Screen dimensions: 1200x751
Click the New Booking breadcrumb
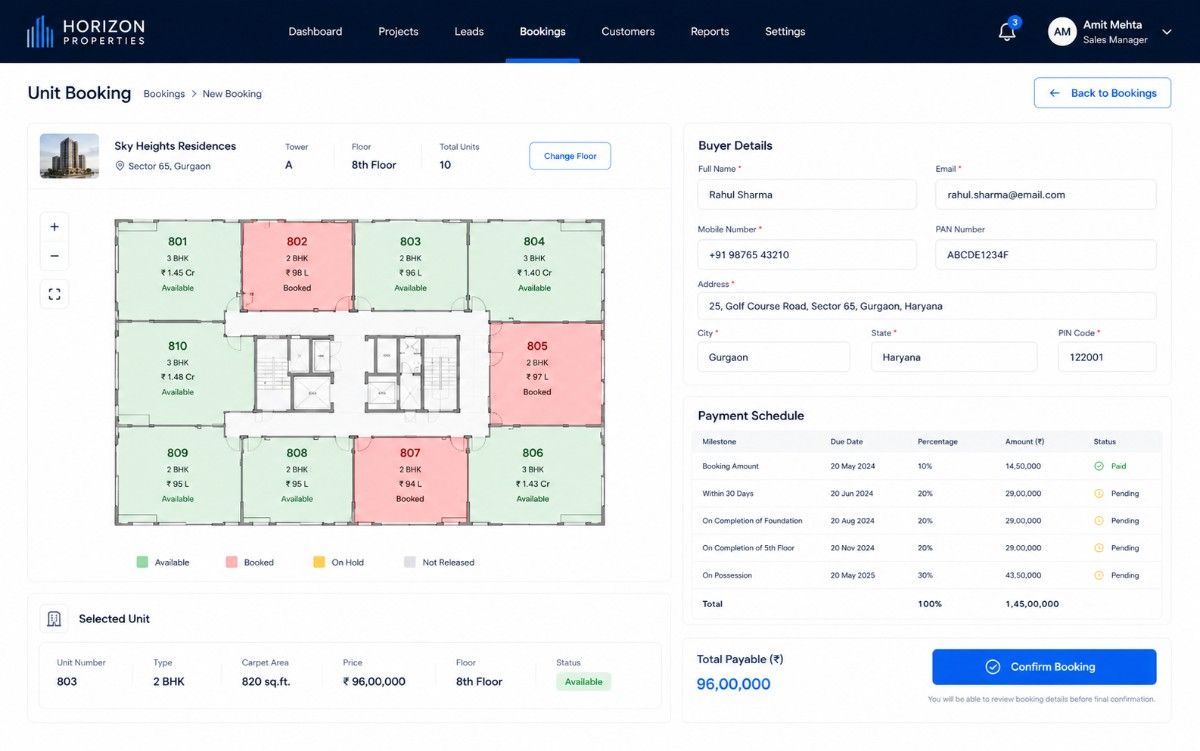pos(232,94)
